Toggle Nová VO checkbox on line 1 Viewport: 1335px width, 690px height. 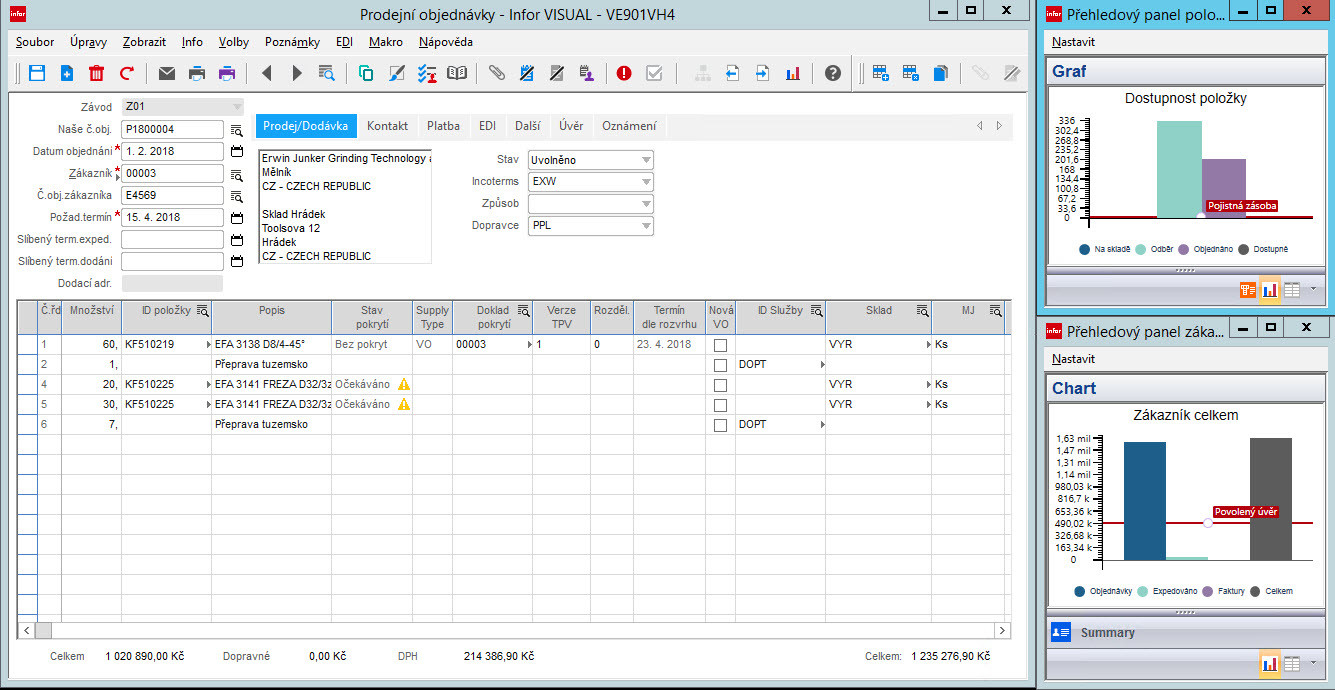click(720, 345)
